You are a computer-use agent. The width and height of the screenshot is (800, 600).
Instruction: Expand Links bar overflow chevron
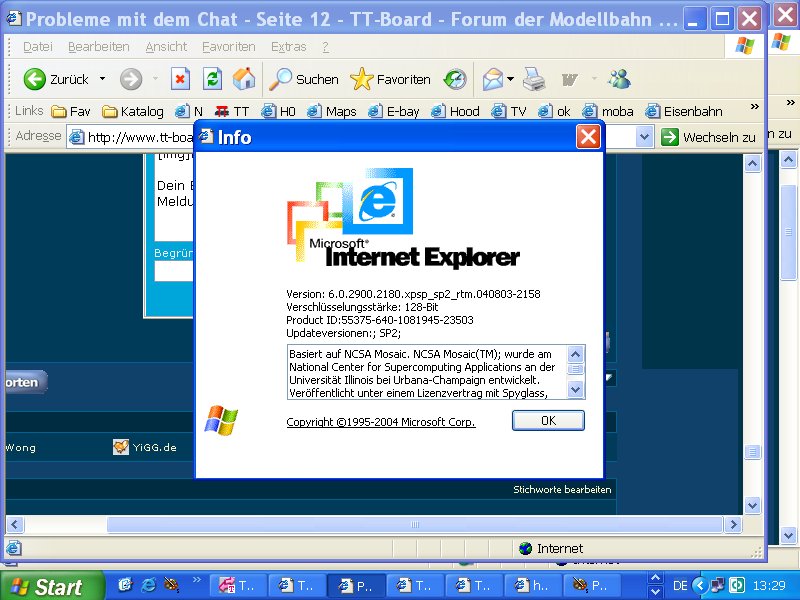(755, 107)
